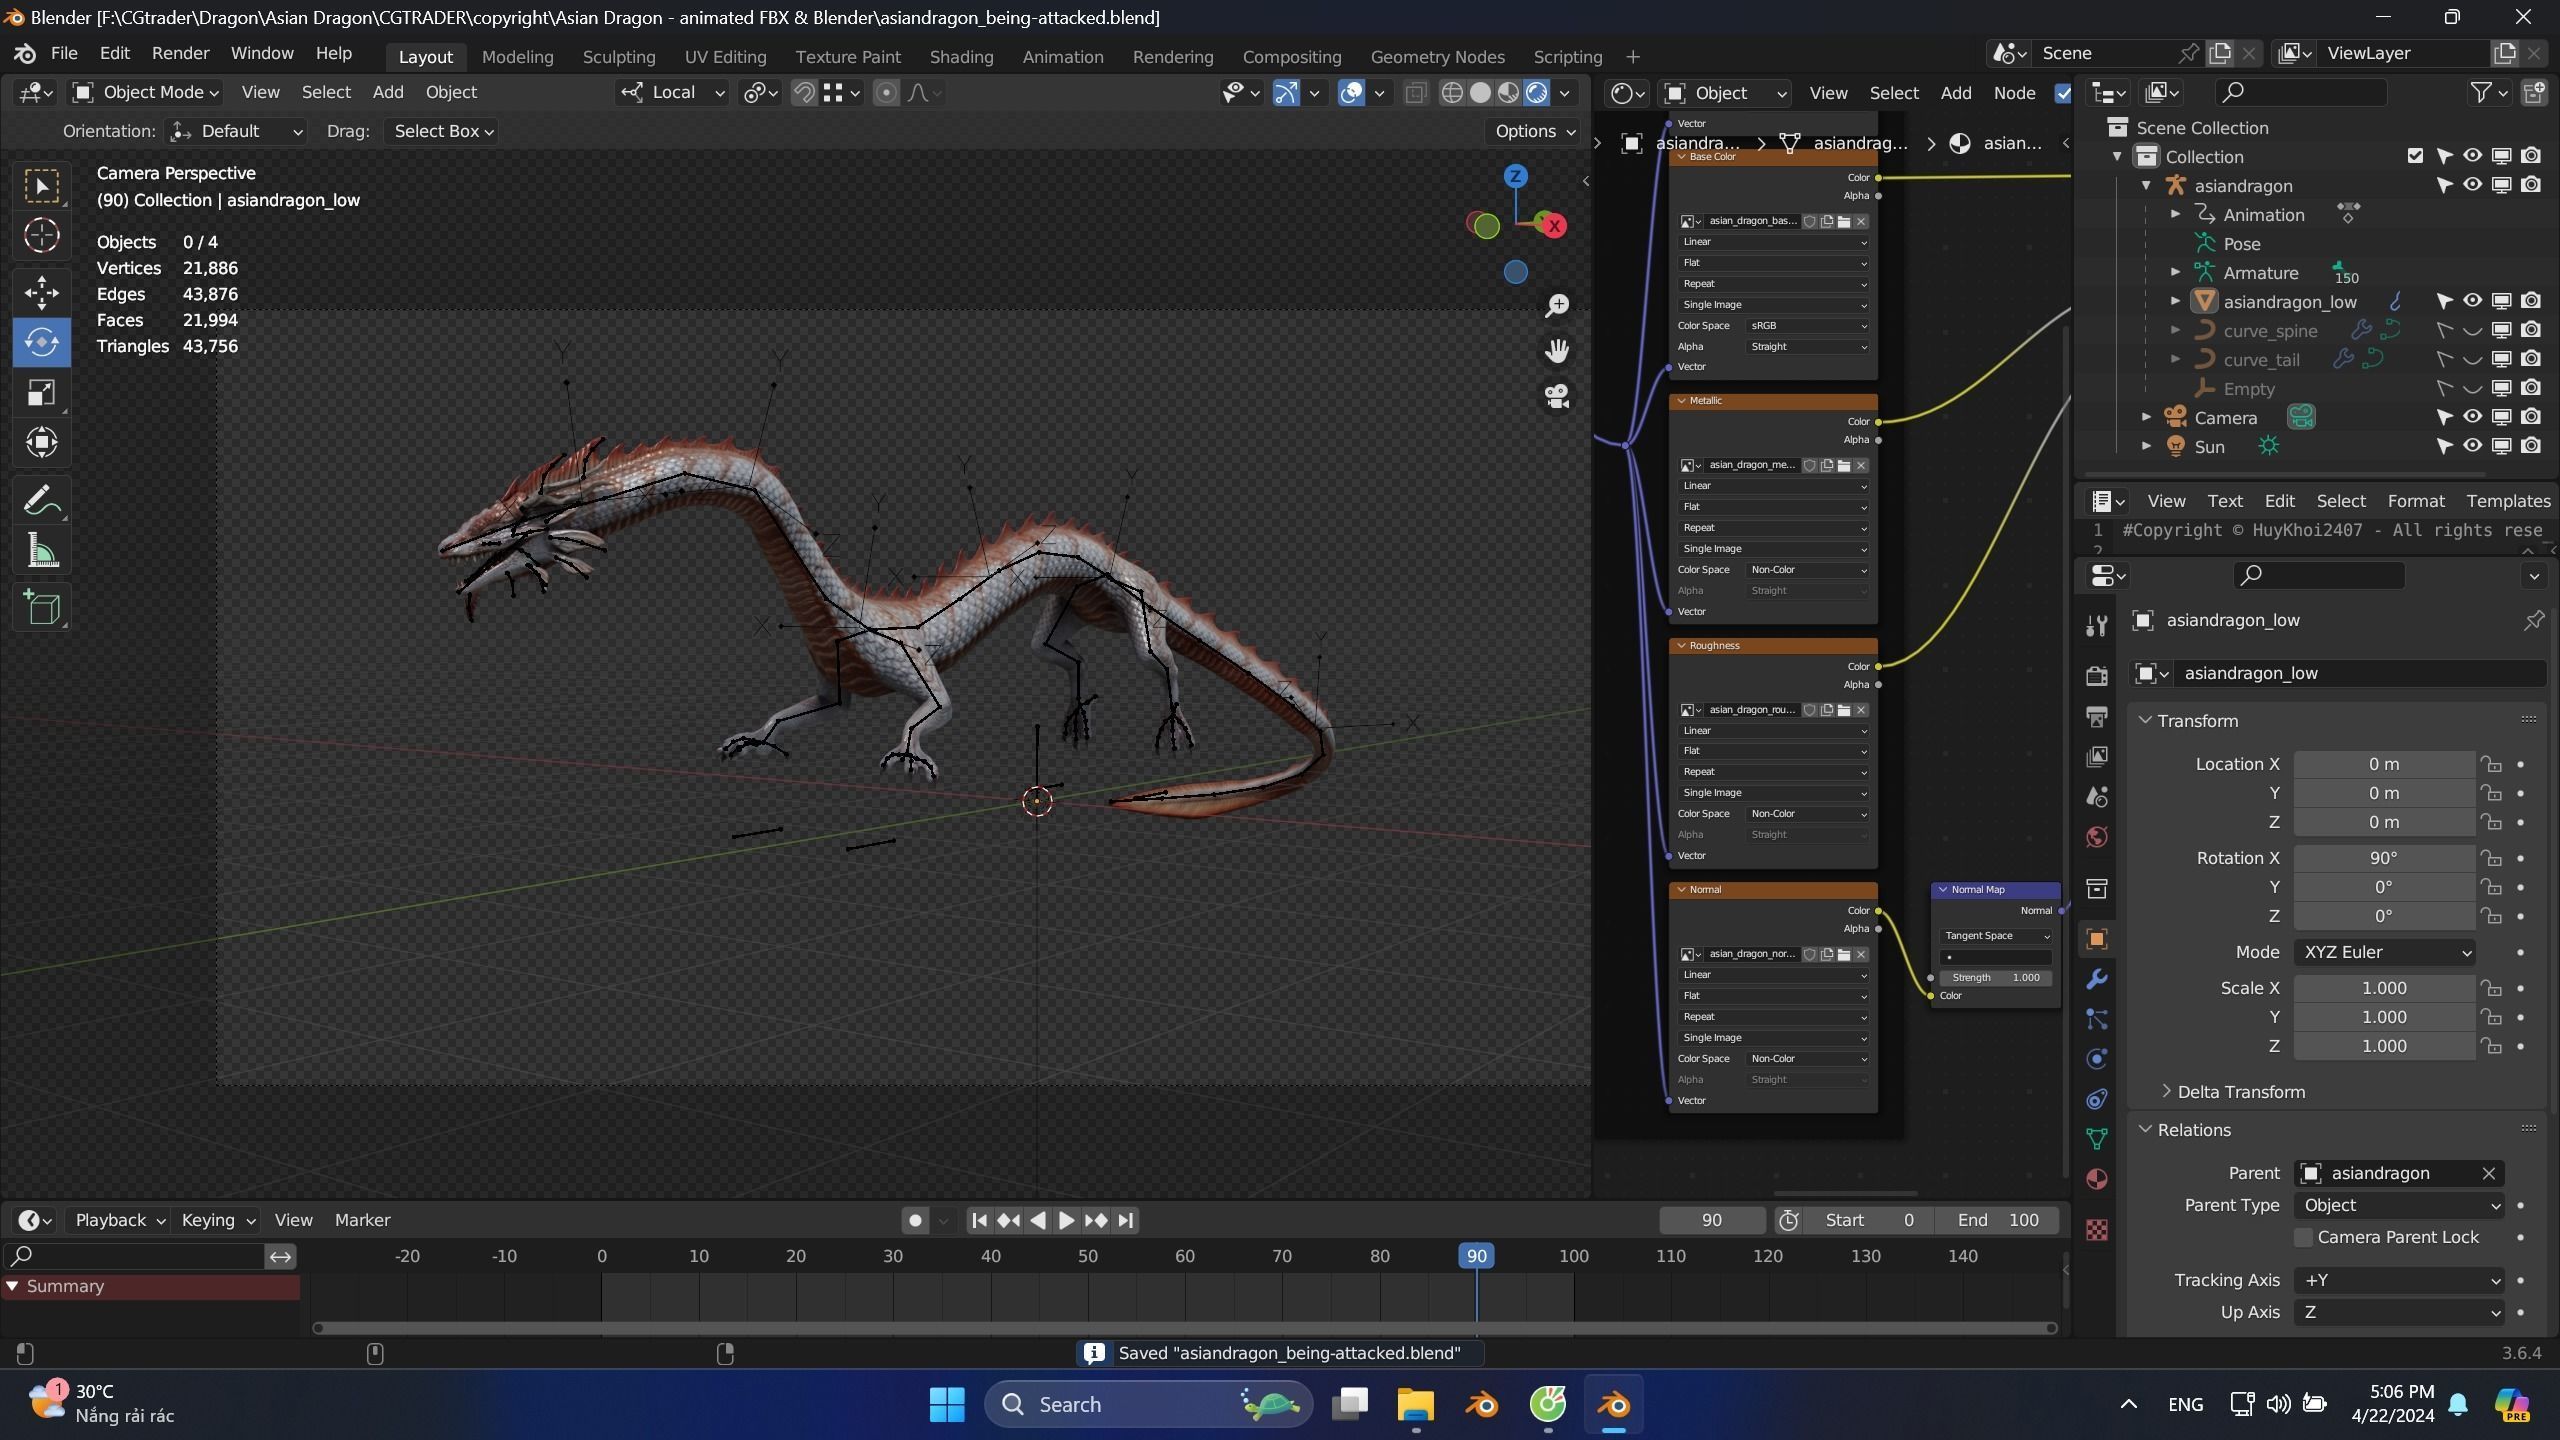This screenshot has height=1440, width=2560.
Task: Toggle the camera view icon in viewport
Action: click(x=1557, y=396)
